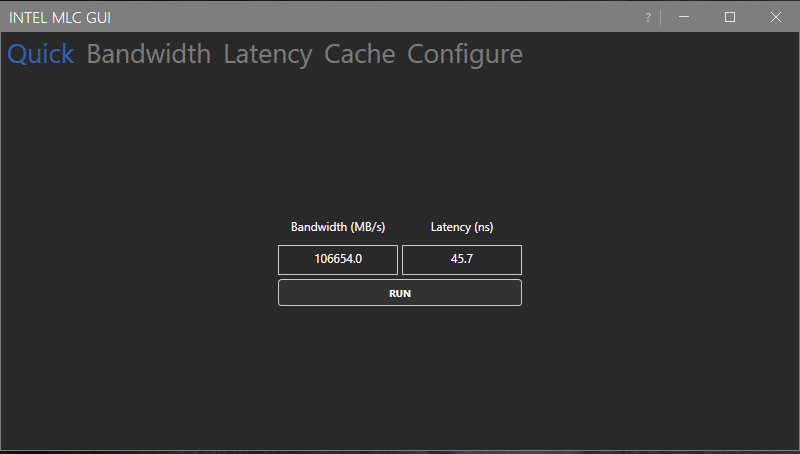Viewport: 800px width, 454px height.
Task: Click the separator line beside the help icon
Action: click(660, 17)
